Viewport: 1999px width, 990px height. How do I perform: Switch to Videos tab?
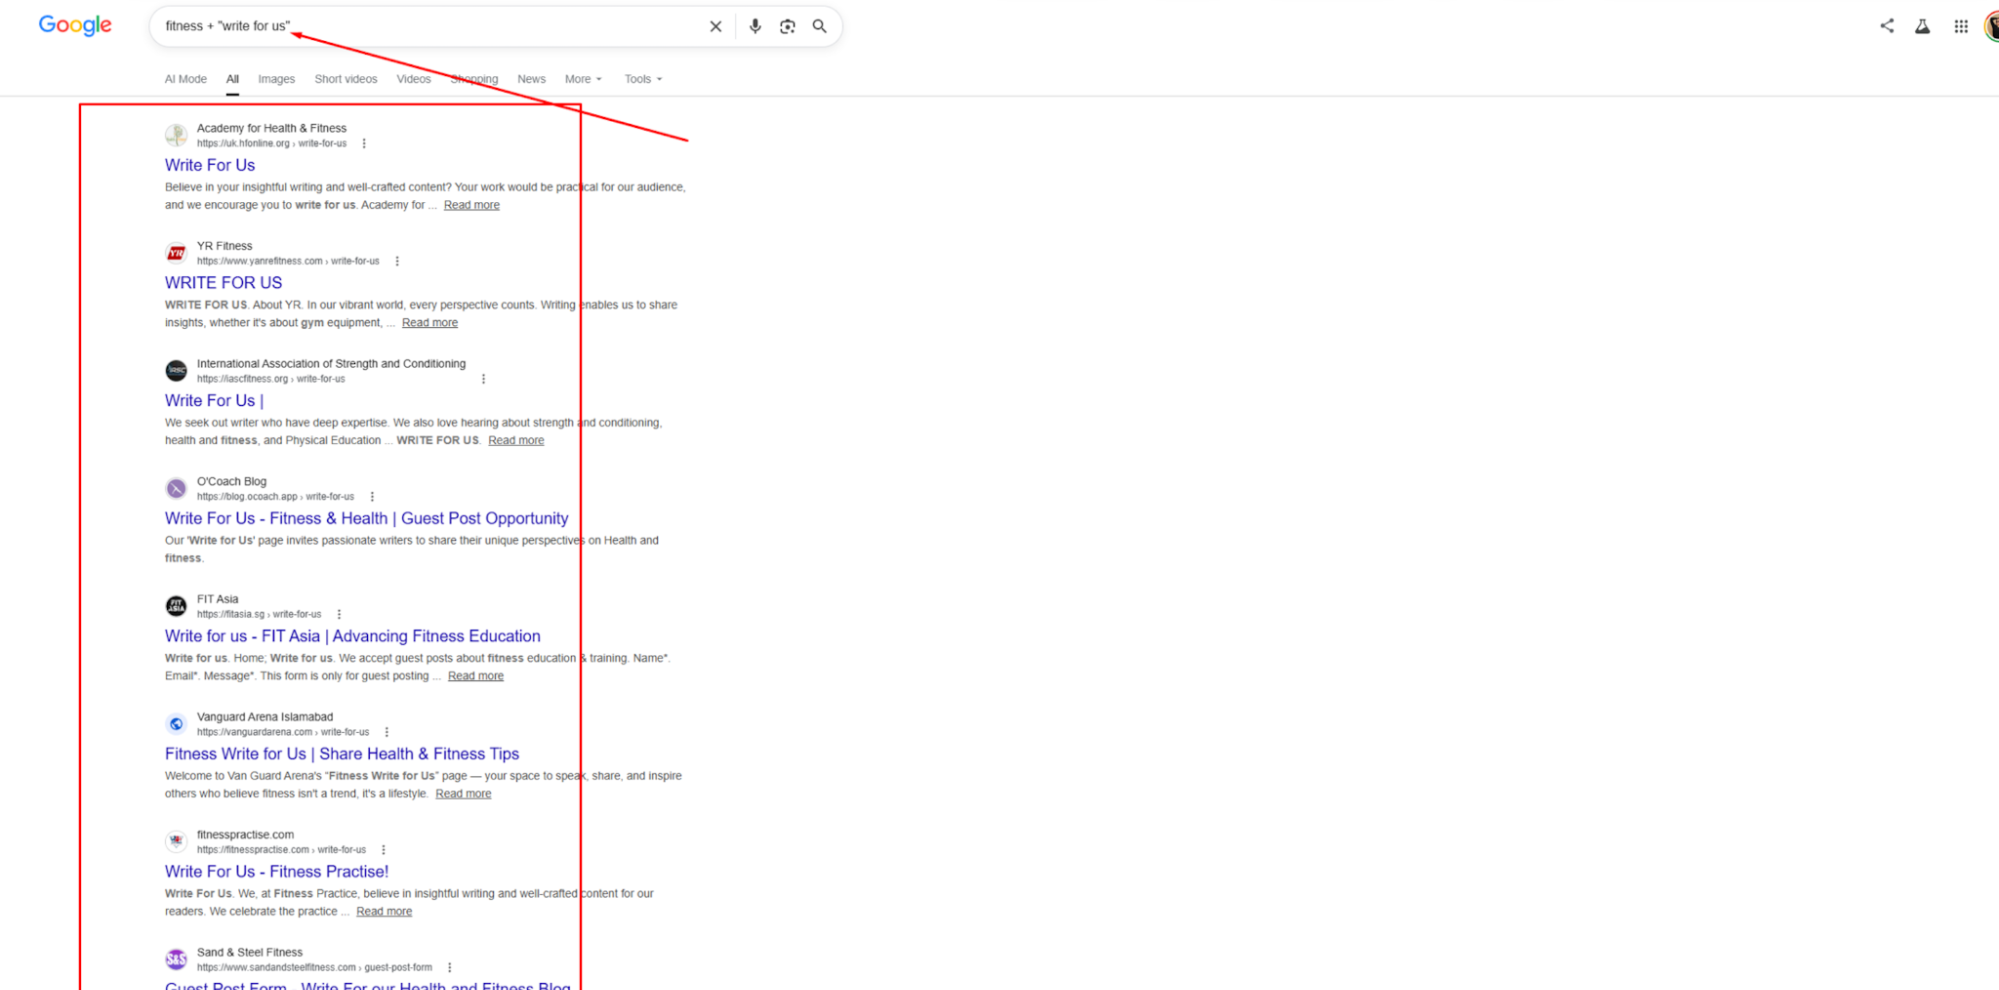click(413, 79)
